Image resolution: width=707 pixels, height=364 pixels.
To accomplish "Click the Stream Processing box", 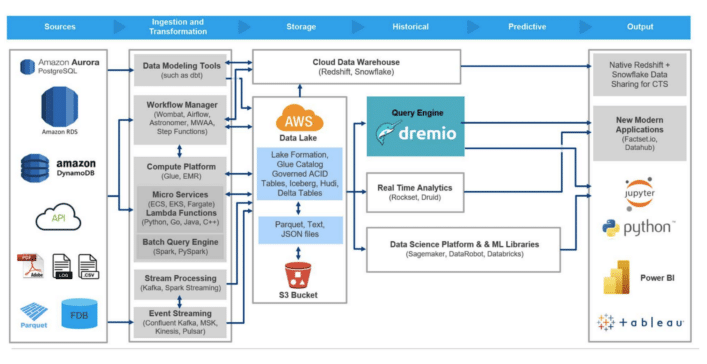I will [x=180, y=284].
